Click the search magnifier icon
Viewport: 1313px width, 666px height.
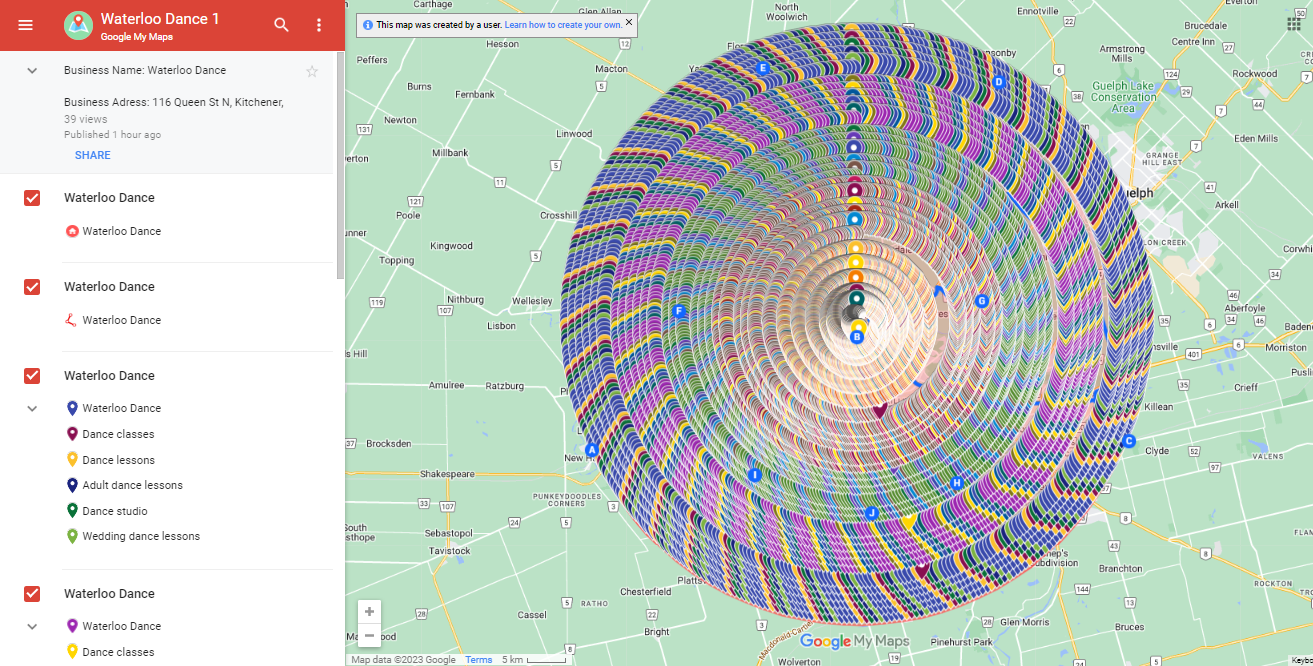[x=281, y=25]
